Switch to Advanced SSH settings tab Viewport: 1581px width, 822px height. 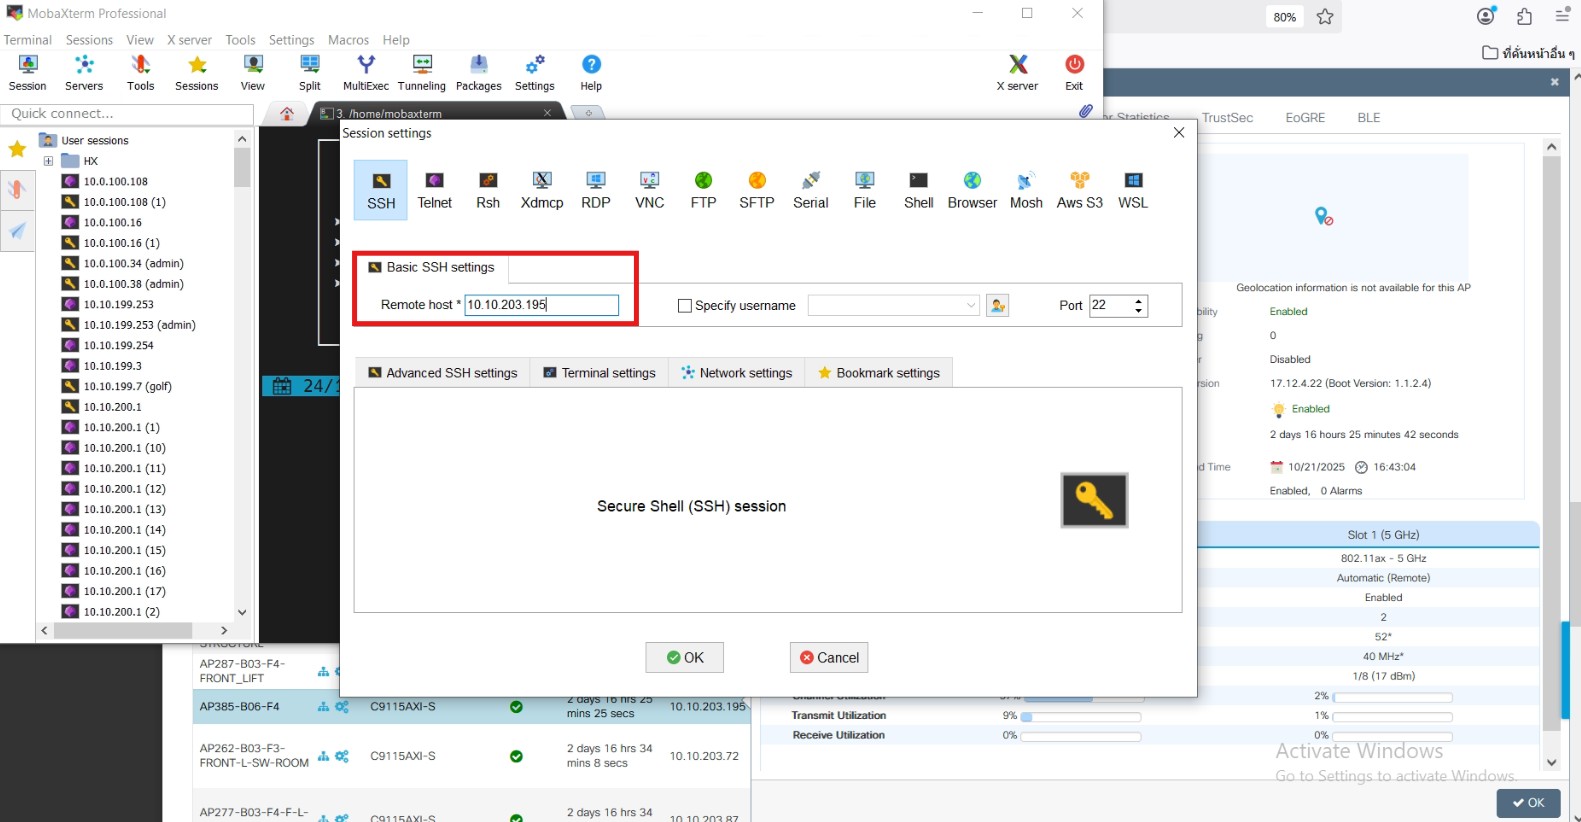[x=442, y=373]
